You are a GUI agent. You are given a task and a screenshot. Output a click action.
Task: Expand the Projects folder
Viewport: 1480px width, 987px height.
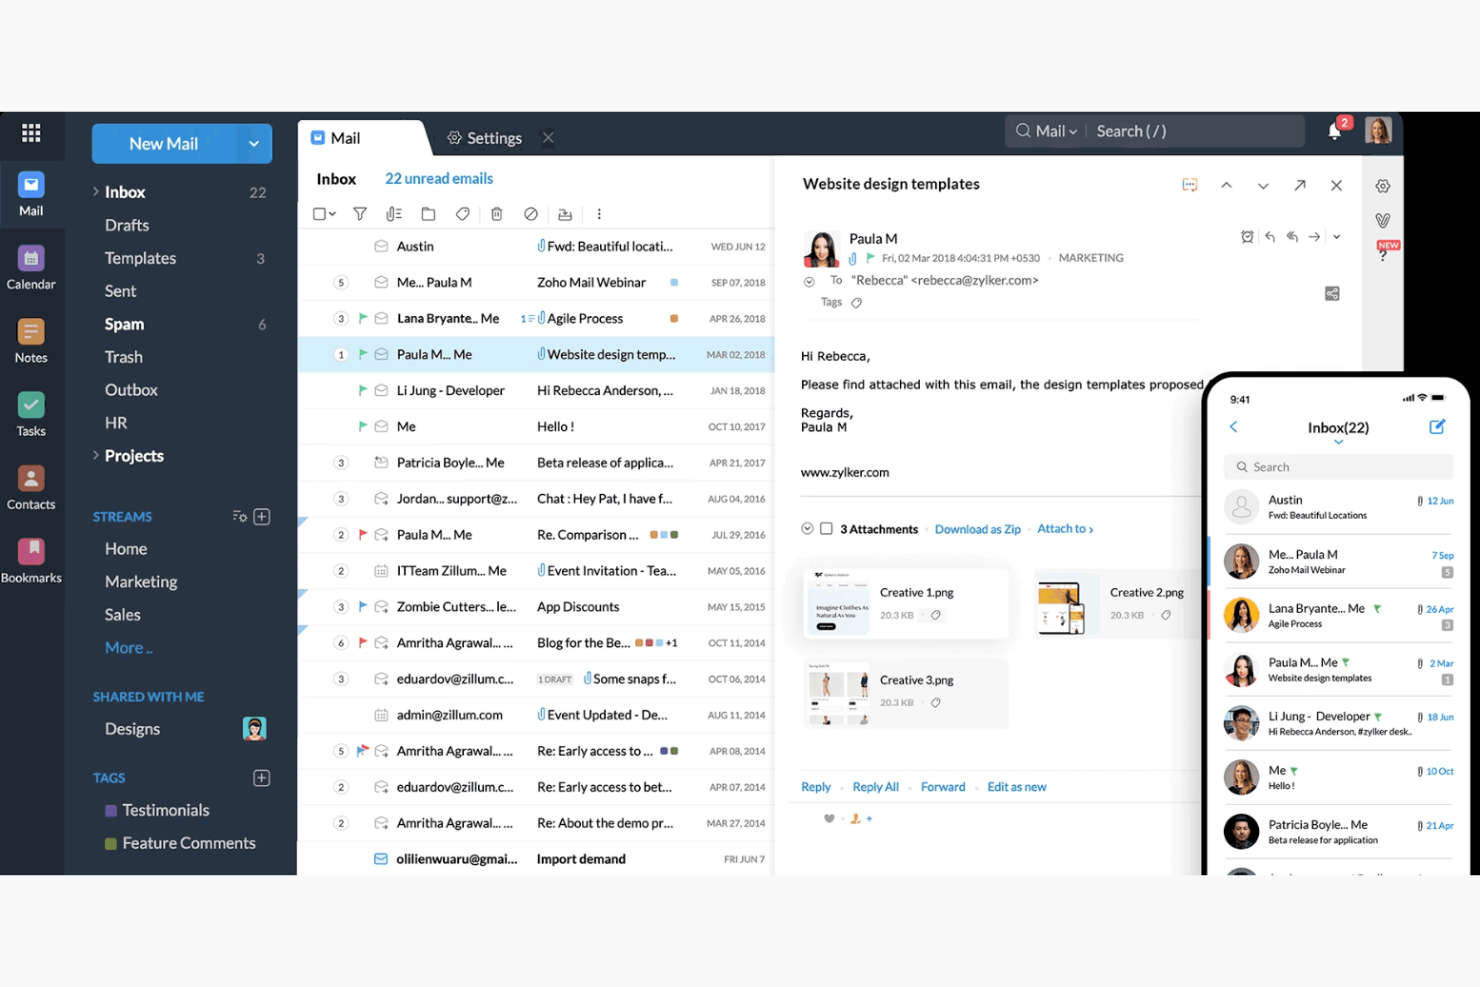click(96, 455)
